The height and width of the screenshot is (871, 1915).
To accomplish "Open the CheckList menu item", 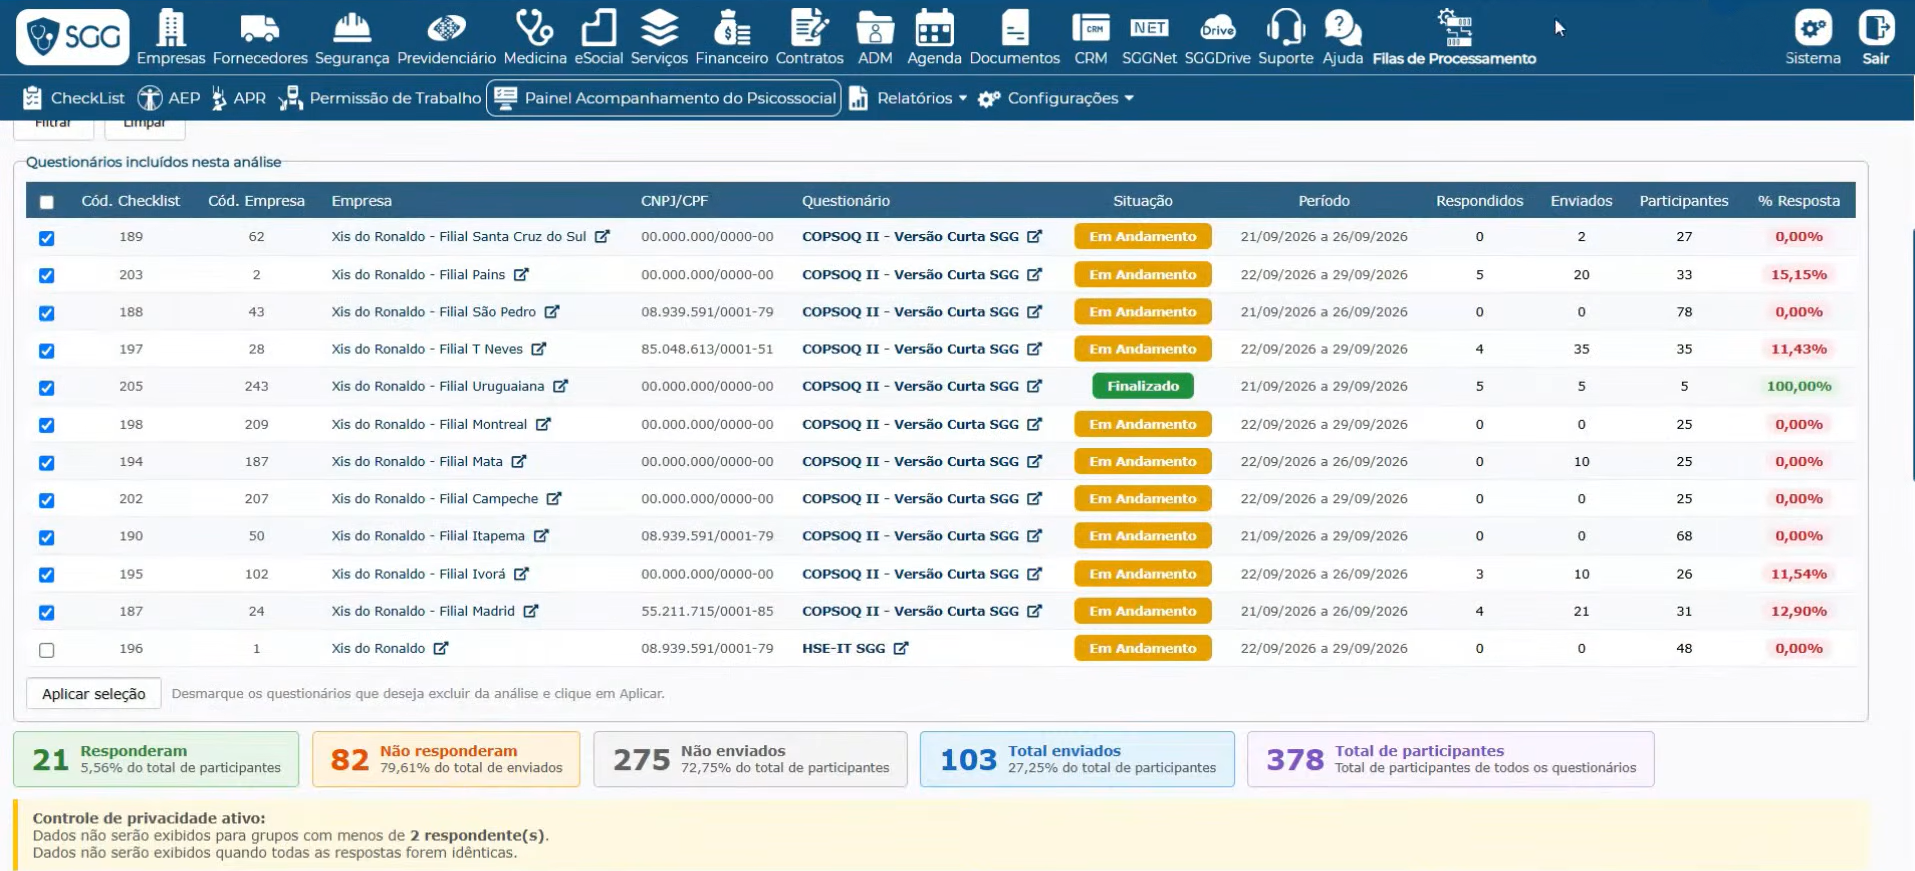I will coord(74,98).
